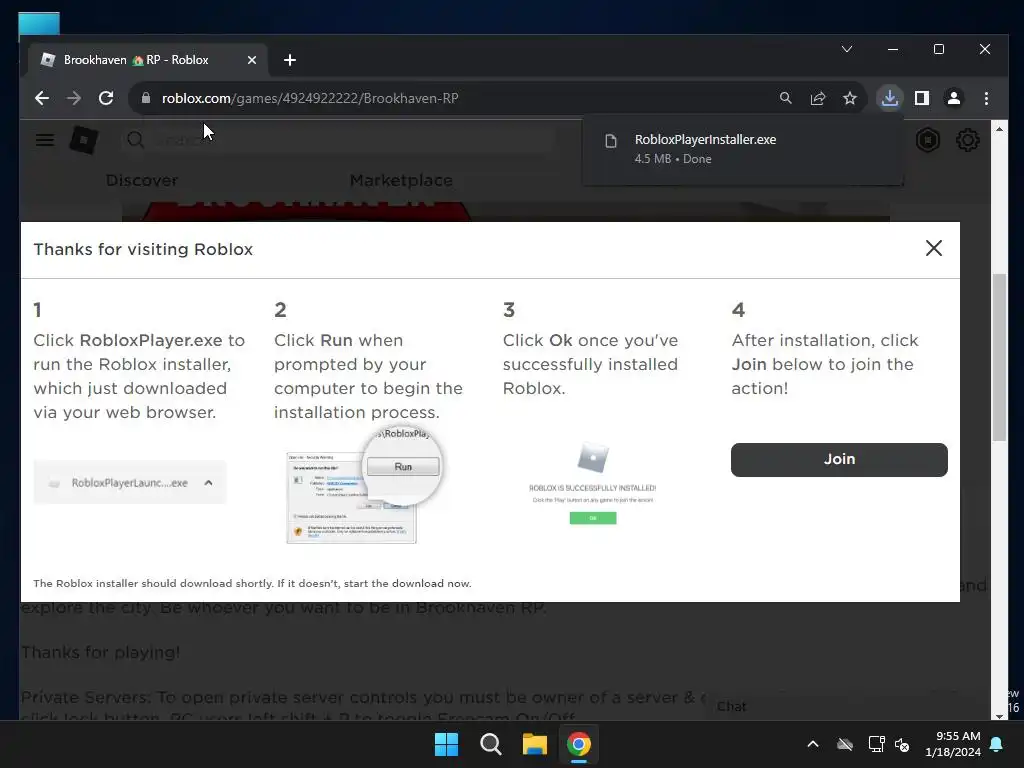Open Windows Start menu

click(x=447, y=744)
